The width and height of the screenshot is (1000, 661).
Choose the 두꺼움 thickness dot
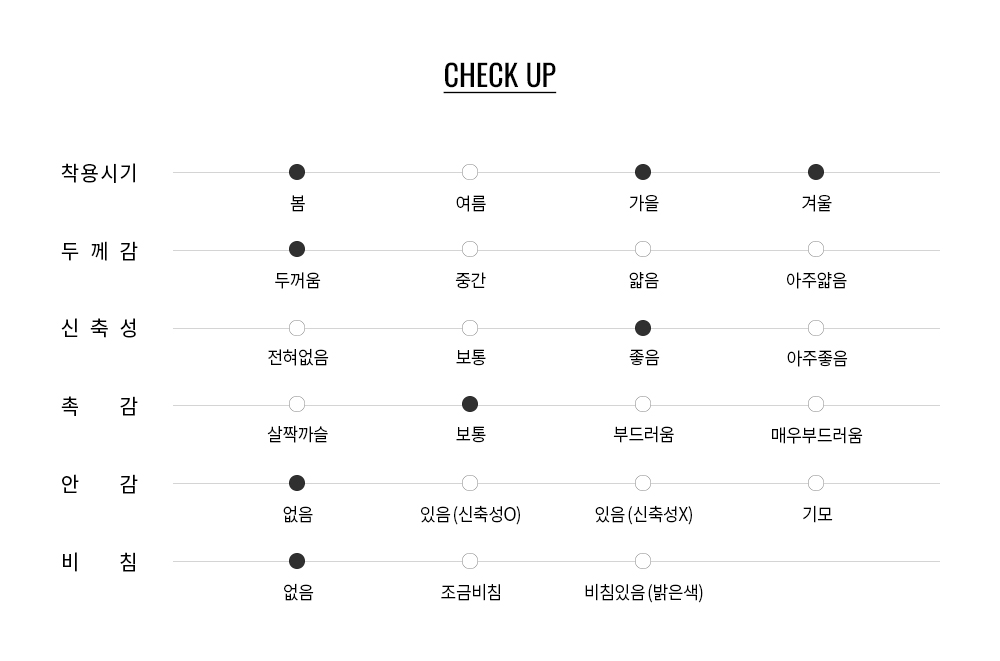(297, 249)
